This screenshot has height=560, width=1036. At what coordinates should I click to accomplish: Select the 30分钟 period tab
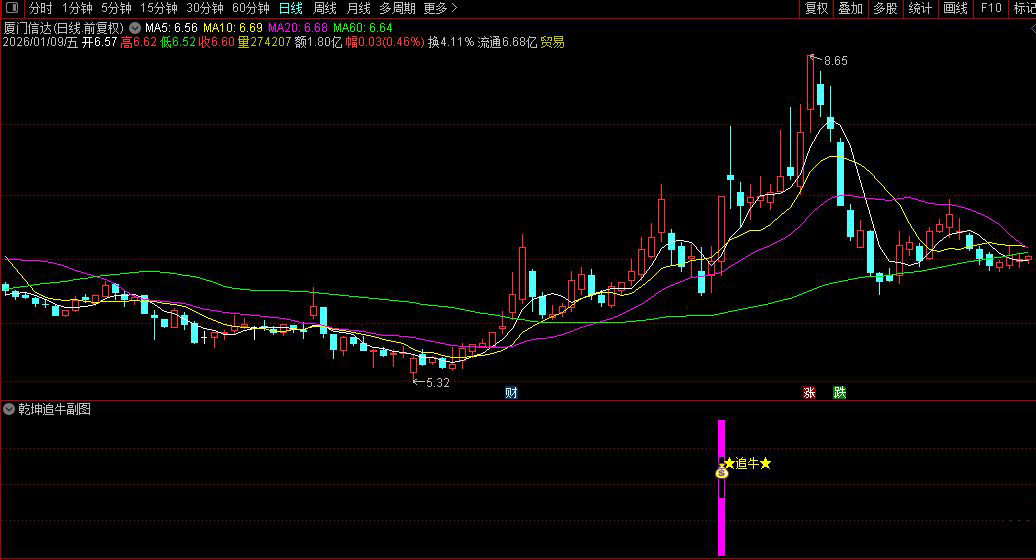(x=204, y=9)
